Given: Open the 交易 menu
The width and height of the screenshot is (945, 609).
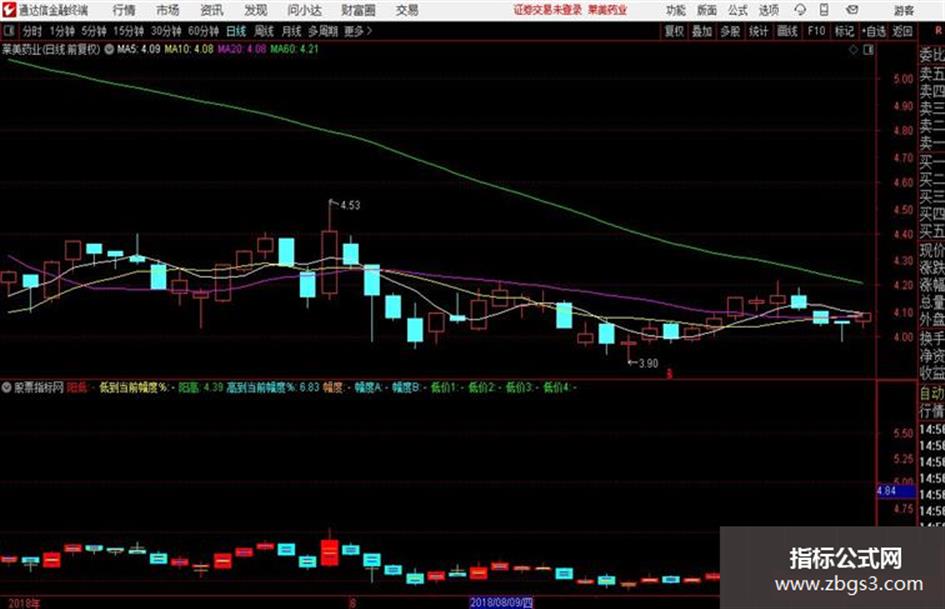Looking at the screenshot, I should click(407, 10).
